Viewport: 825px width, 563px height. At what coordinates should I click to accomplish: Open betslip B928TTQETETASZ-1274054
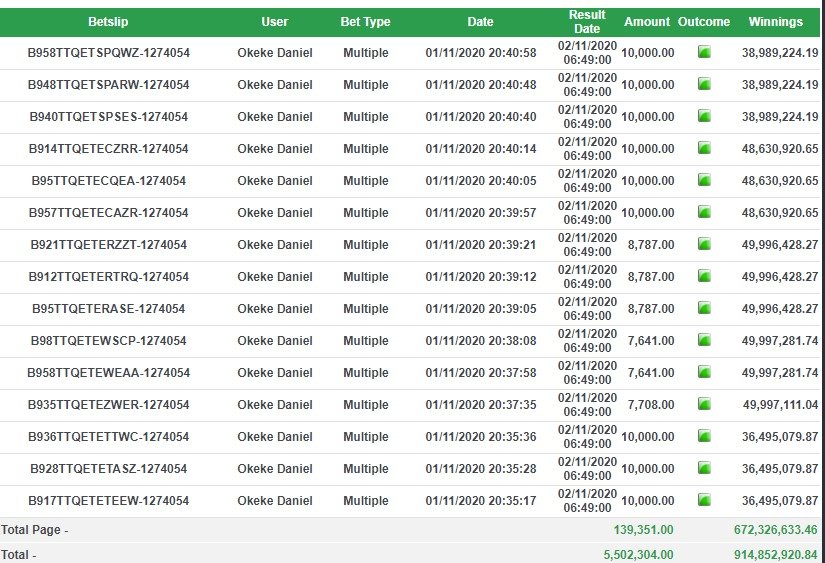[108, 469]
